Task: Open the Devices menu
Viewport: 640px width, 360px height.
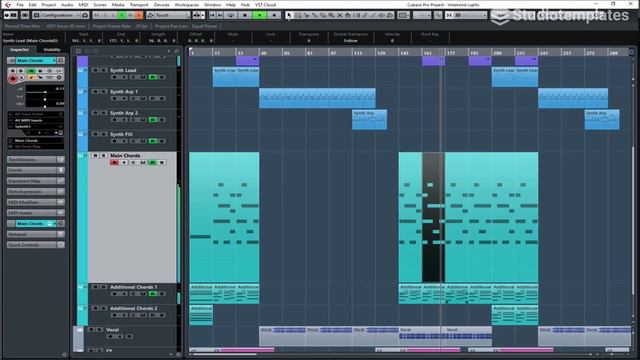Action: [161, 4]
